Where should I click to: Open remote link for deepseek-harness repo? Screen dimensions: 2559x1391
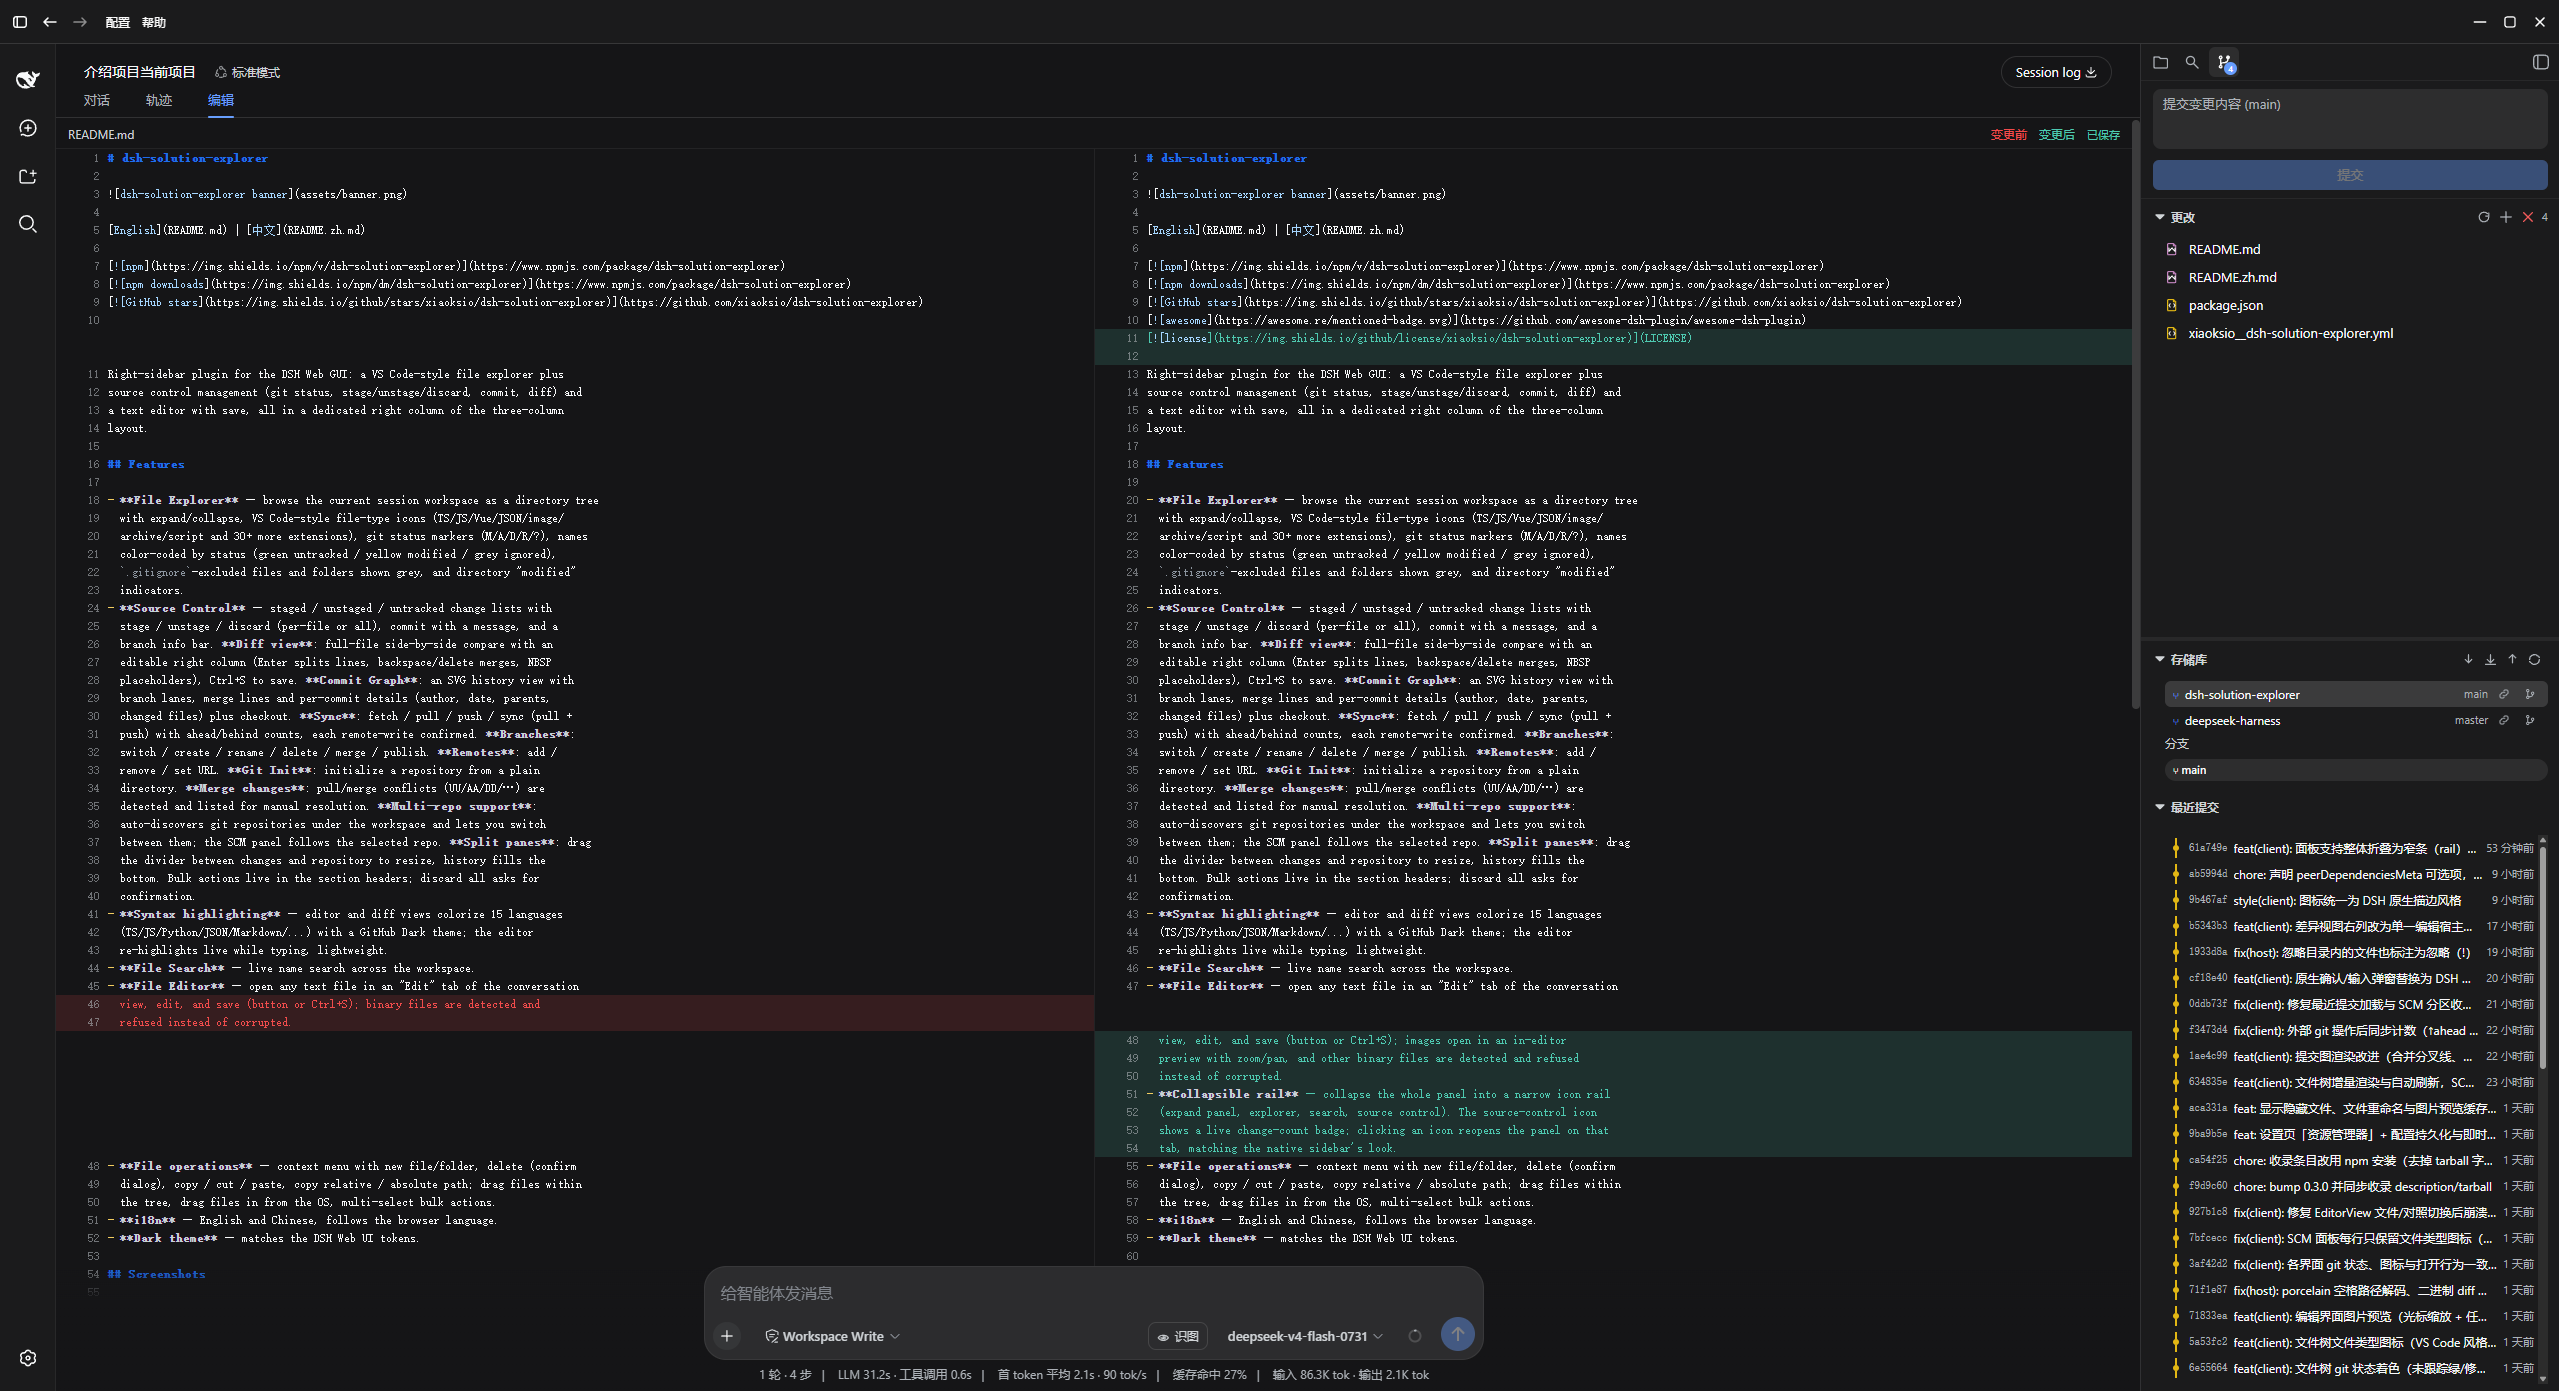point(2504,720)
